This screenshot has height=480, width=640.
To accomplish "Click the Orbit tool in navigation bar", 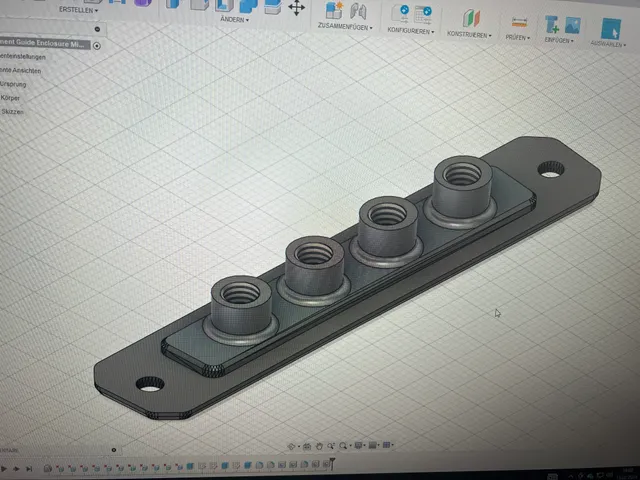I will click(292, 447).
